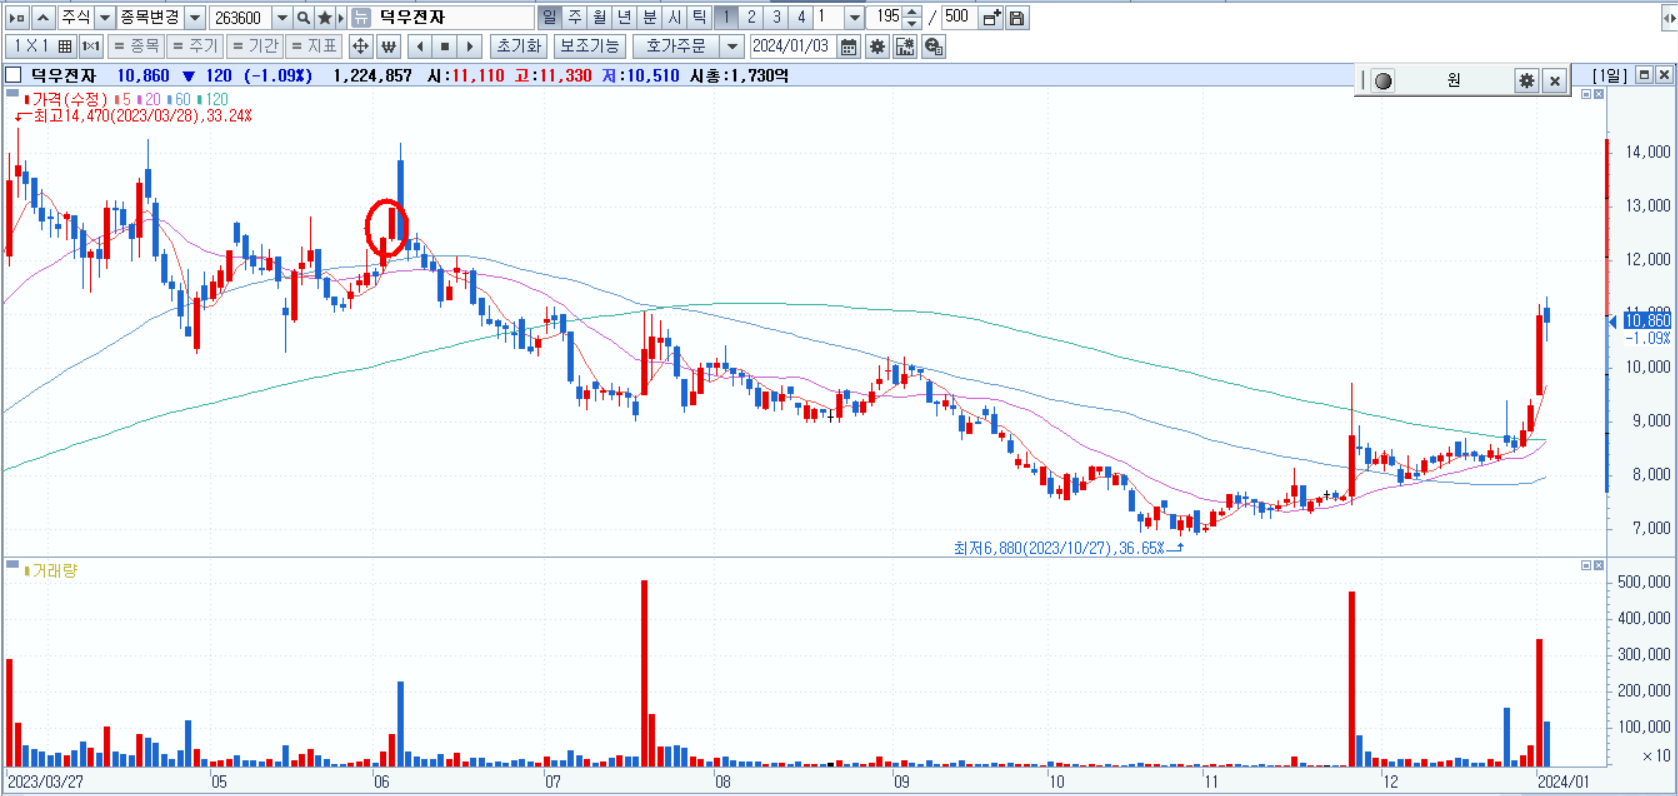Image resolution: width=1678 pixels, height=796 pixels.
Task: Increase the bar count 195 stepper
Action: pyautogui.click(x=911, y=12)
